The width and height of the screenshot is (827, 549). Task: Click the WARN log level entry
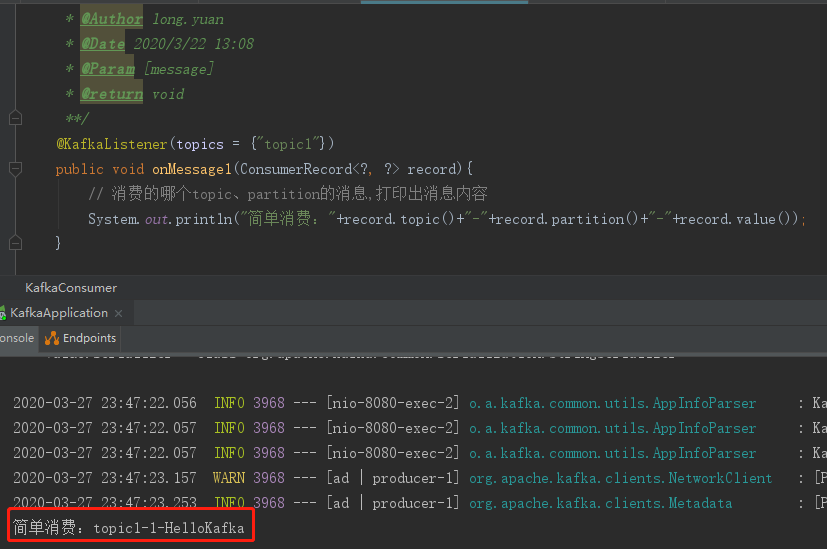point(228,478)
